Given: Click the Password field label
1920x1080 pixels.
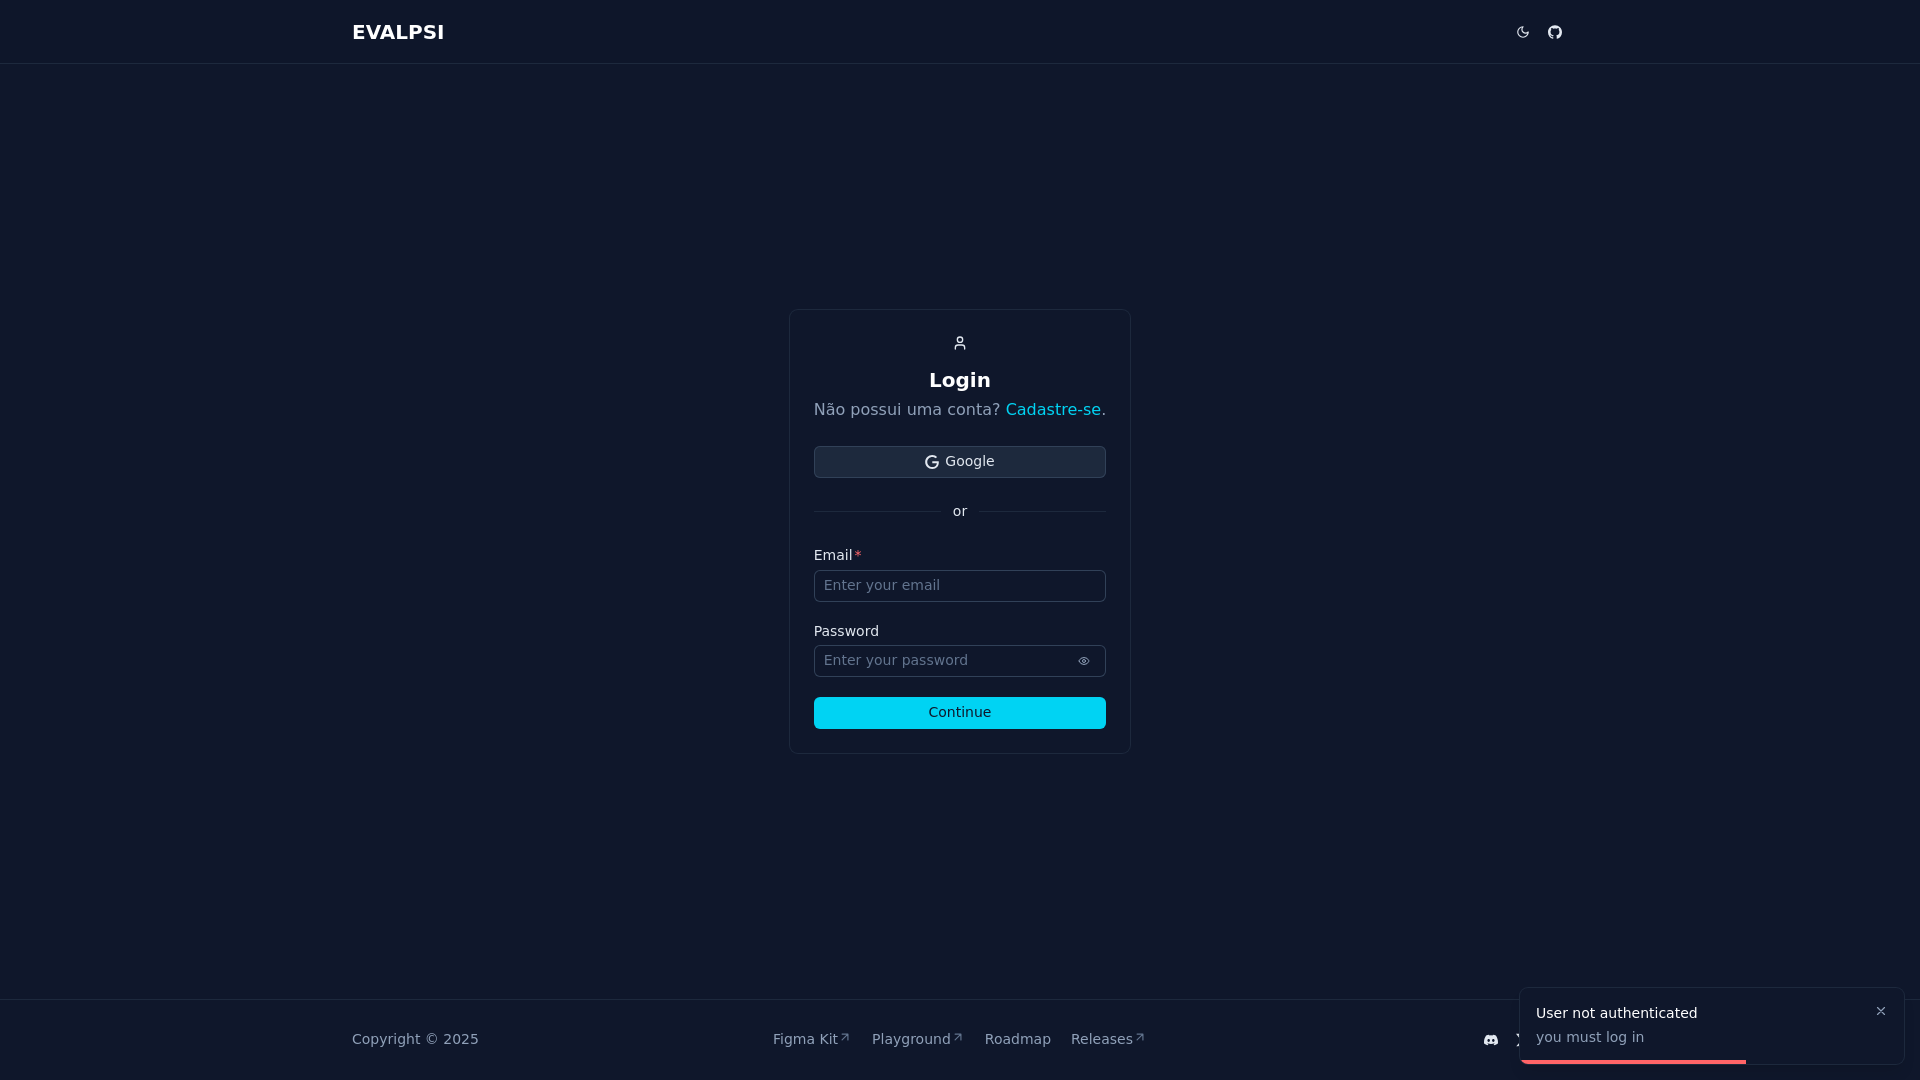Looking at the screenshot, I should [x=846, y=631].
